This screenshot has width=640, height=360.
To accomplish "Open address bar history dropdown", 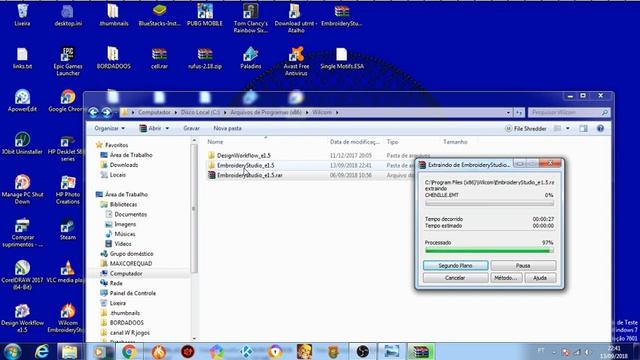I will [508, 112].
